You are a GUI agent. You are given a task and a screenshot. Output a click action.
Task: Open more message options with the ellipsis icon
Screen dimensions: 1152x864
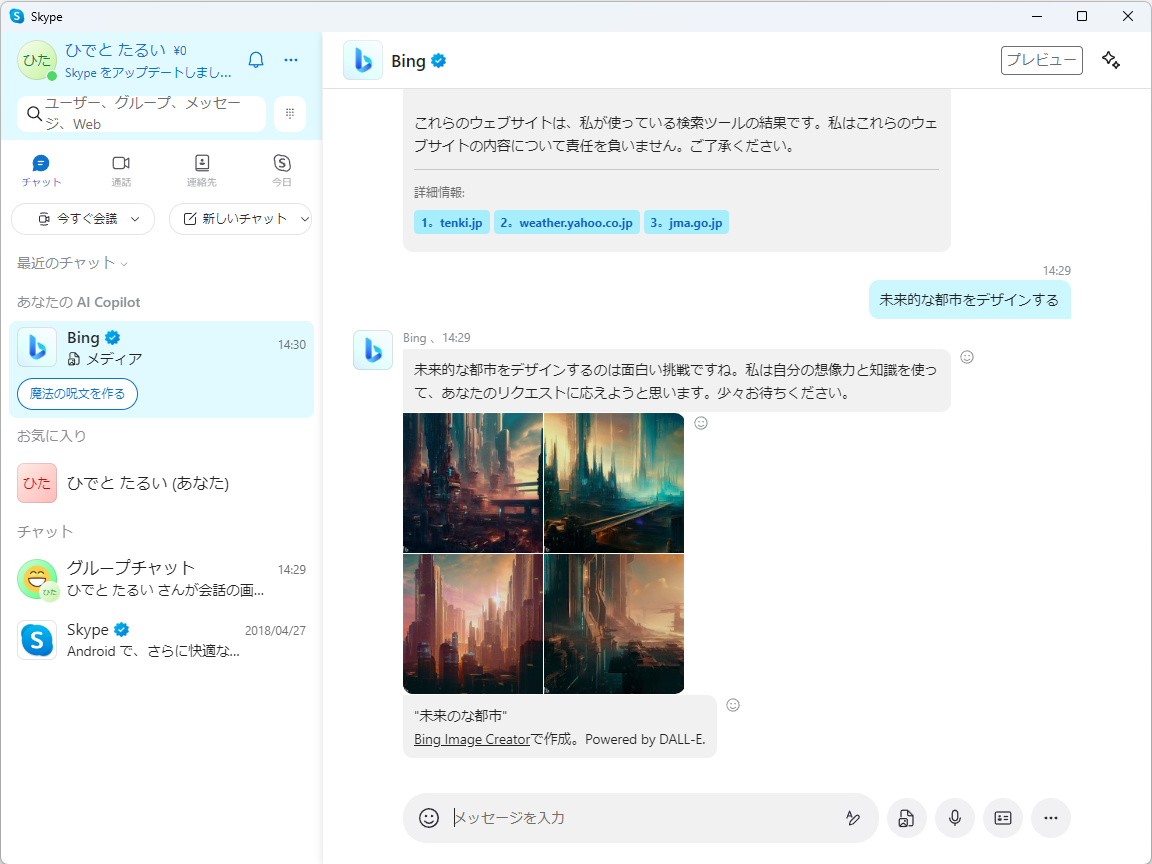pyautogui.click(x=1050, y=818)
